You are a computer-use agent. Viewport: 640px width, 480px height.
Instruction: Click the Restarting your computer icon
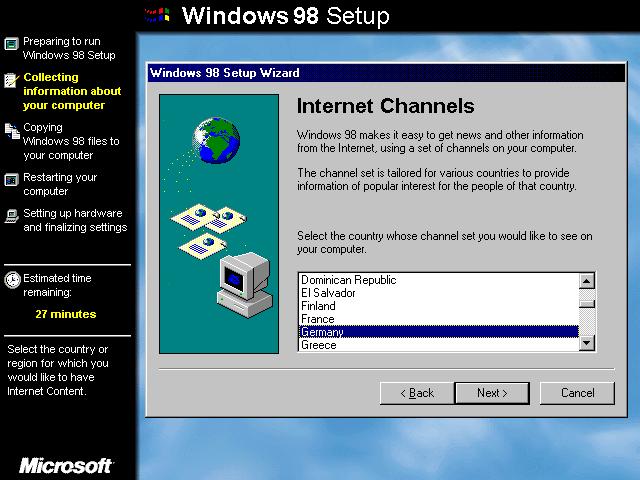pyautogui.click(x=11, y=180)
